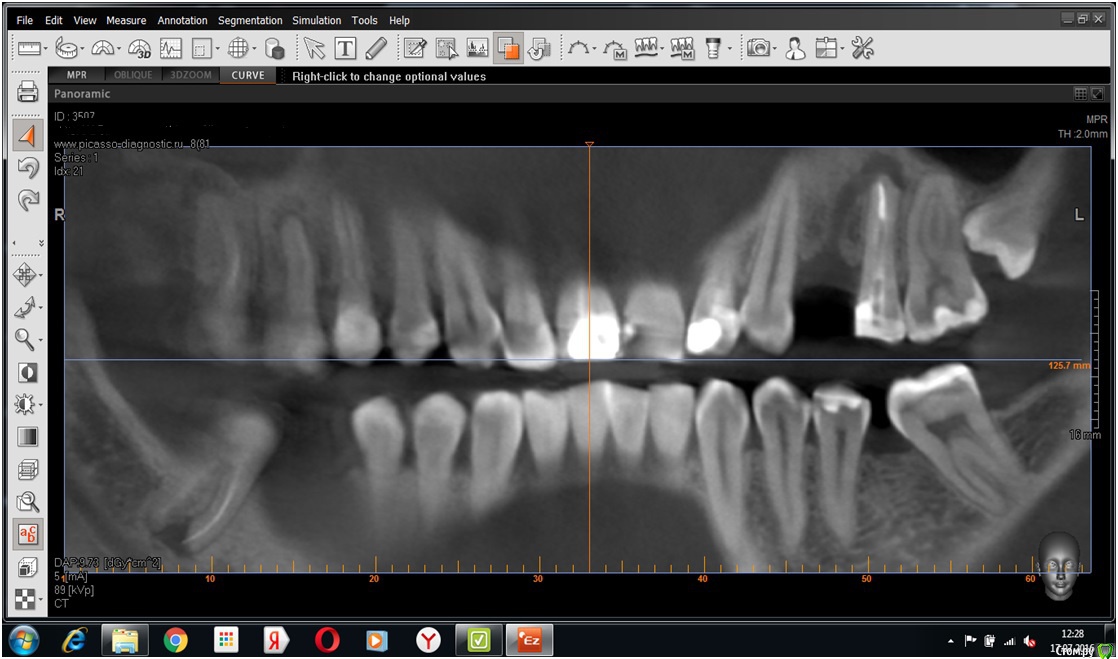Screen dimensions: 1118x659
Task: Click the undo arrow in sidebar
Action: [28, 168]
